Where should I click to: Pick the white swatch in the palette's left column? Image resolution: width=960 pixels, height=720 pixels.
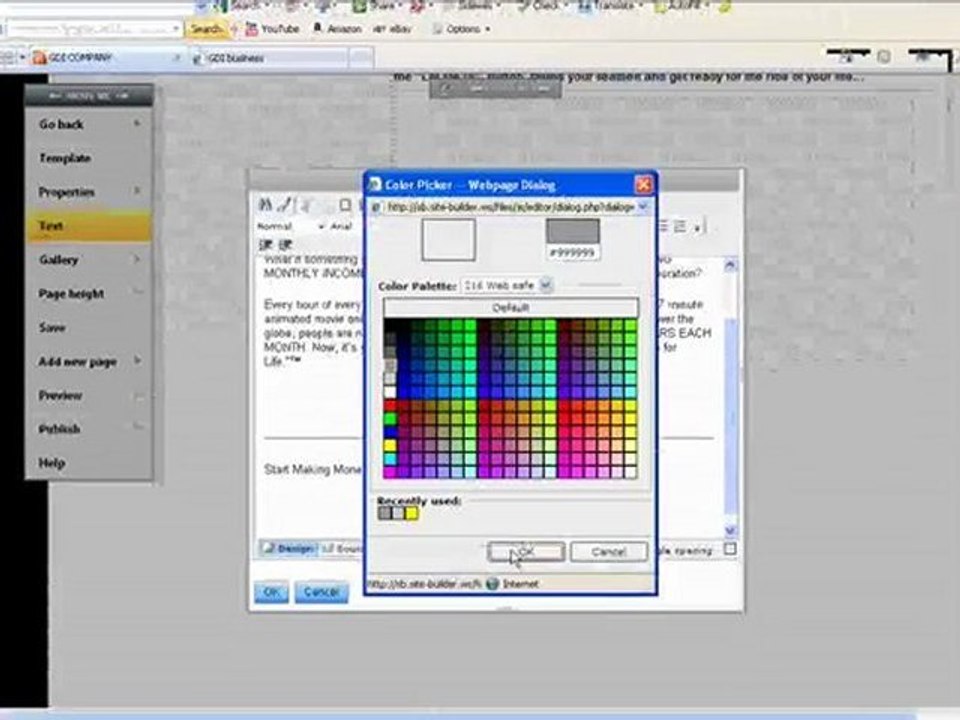point(389,392)
